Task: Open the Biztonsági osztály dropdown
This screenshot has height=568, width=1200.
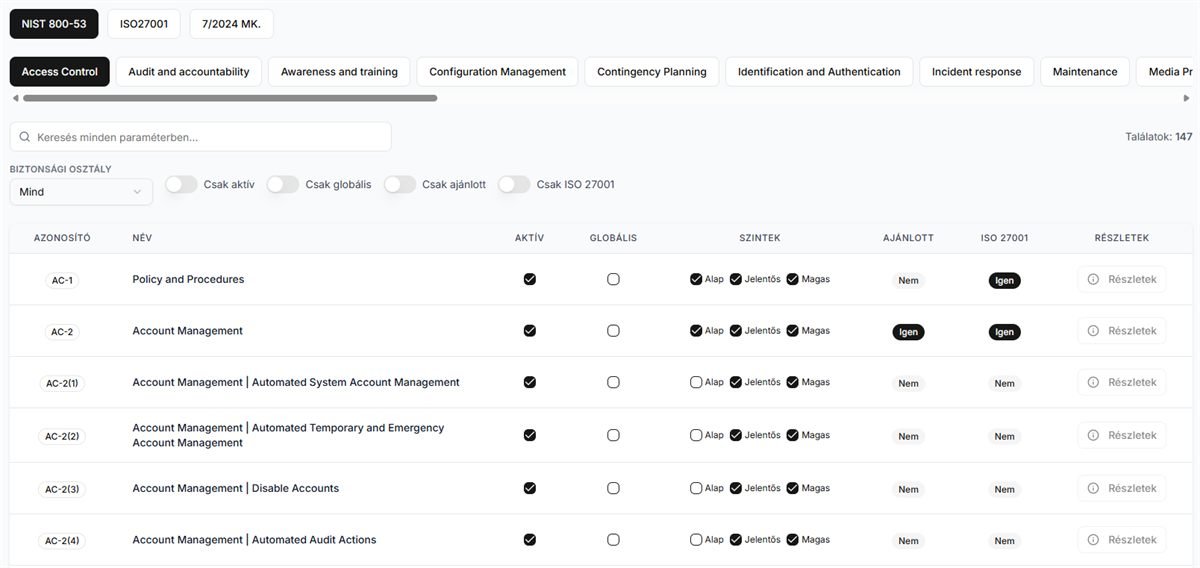Action: point(81,192)
